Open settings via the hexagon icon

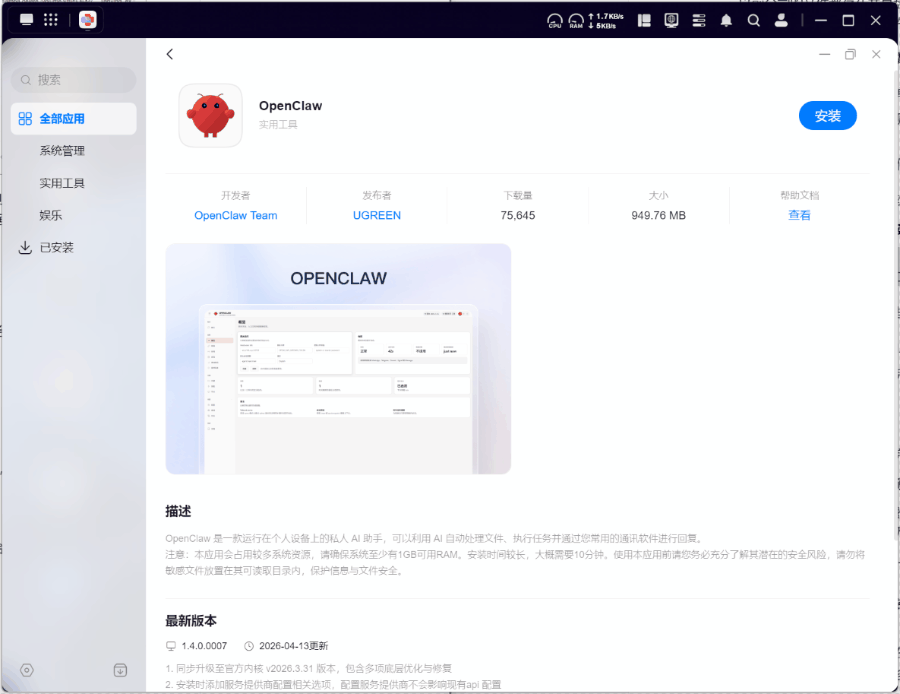point(27,670)
